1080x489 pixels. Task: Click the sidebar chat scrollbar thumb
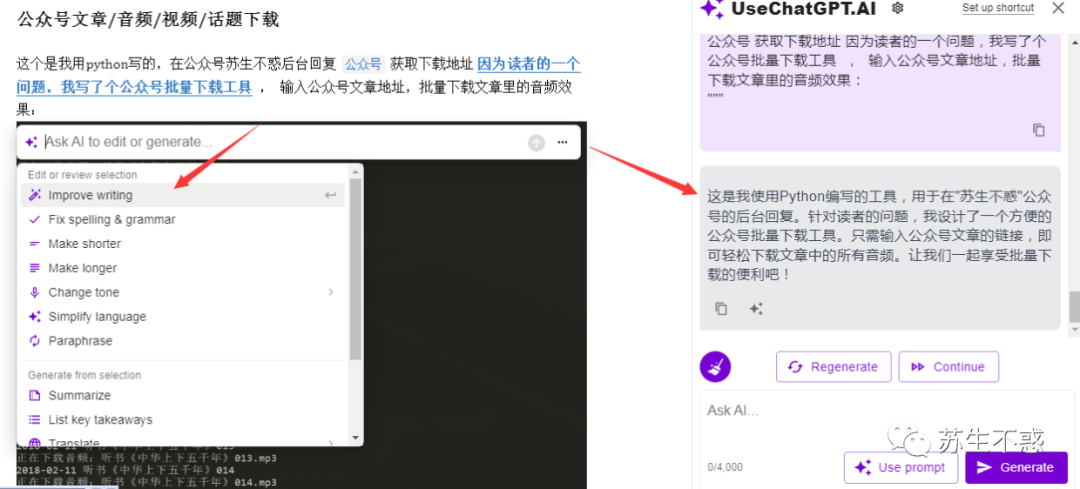point(1074,306)
